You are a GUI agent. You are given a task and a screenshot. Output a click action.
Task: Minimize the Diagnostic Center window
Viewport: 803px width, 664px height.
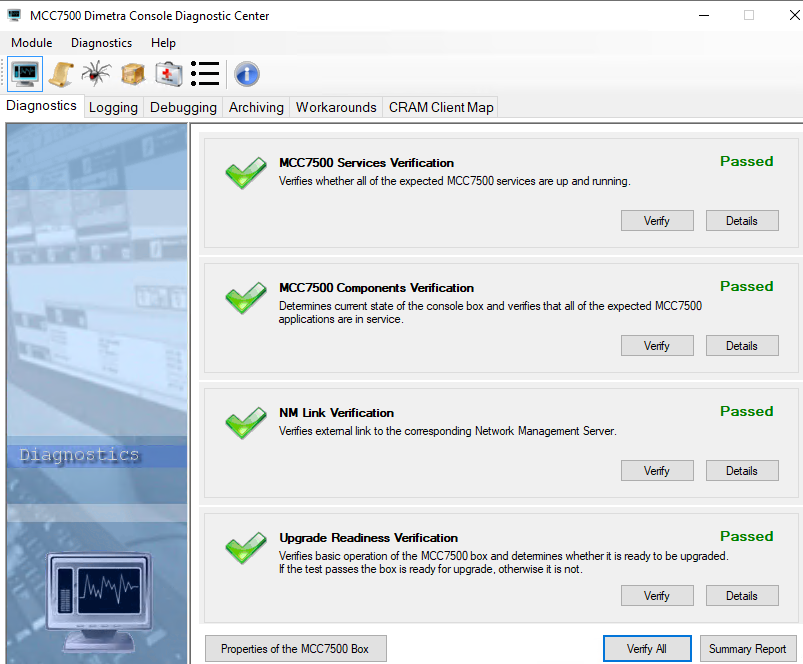pyautogui.click(x=704, y=15)
